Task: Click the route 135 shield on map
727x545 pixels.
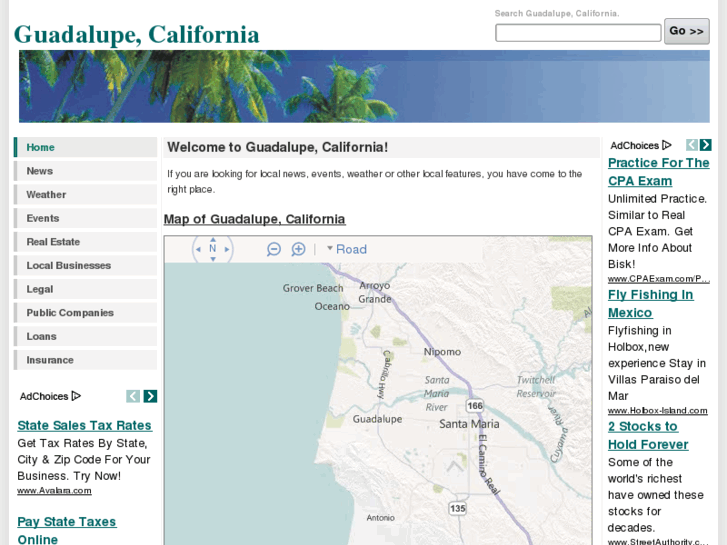Action: [457, 508]
